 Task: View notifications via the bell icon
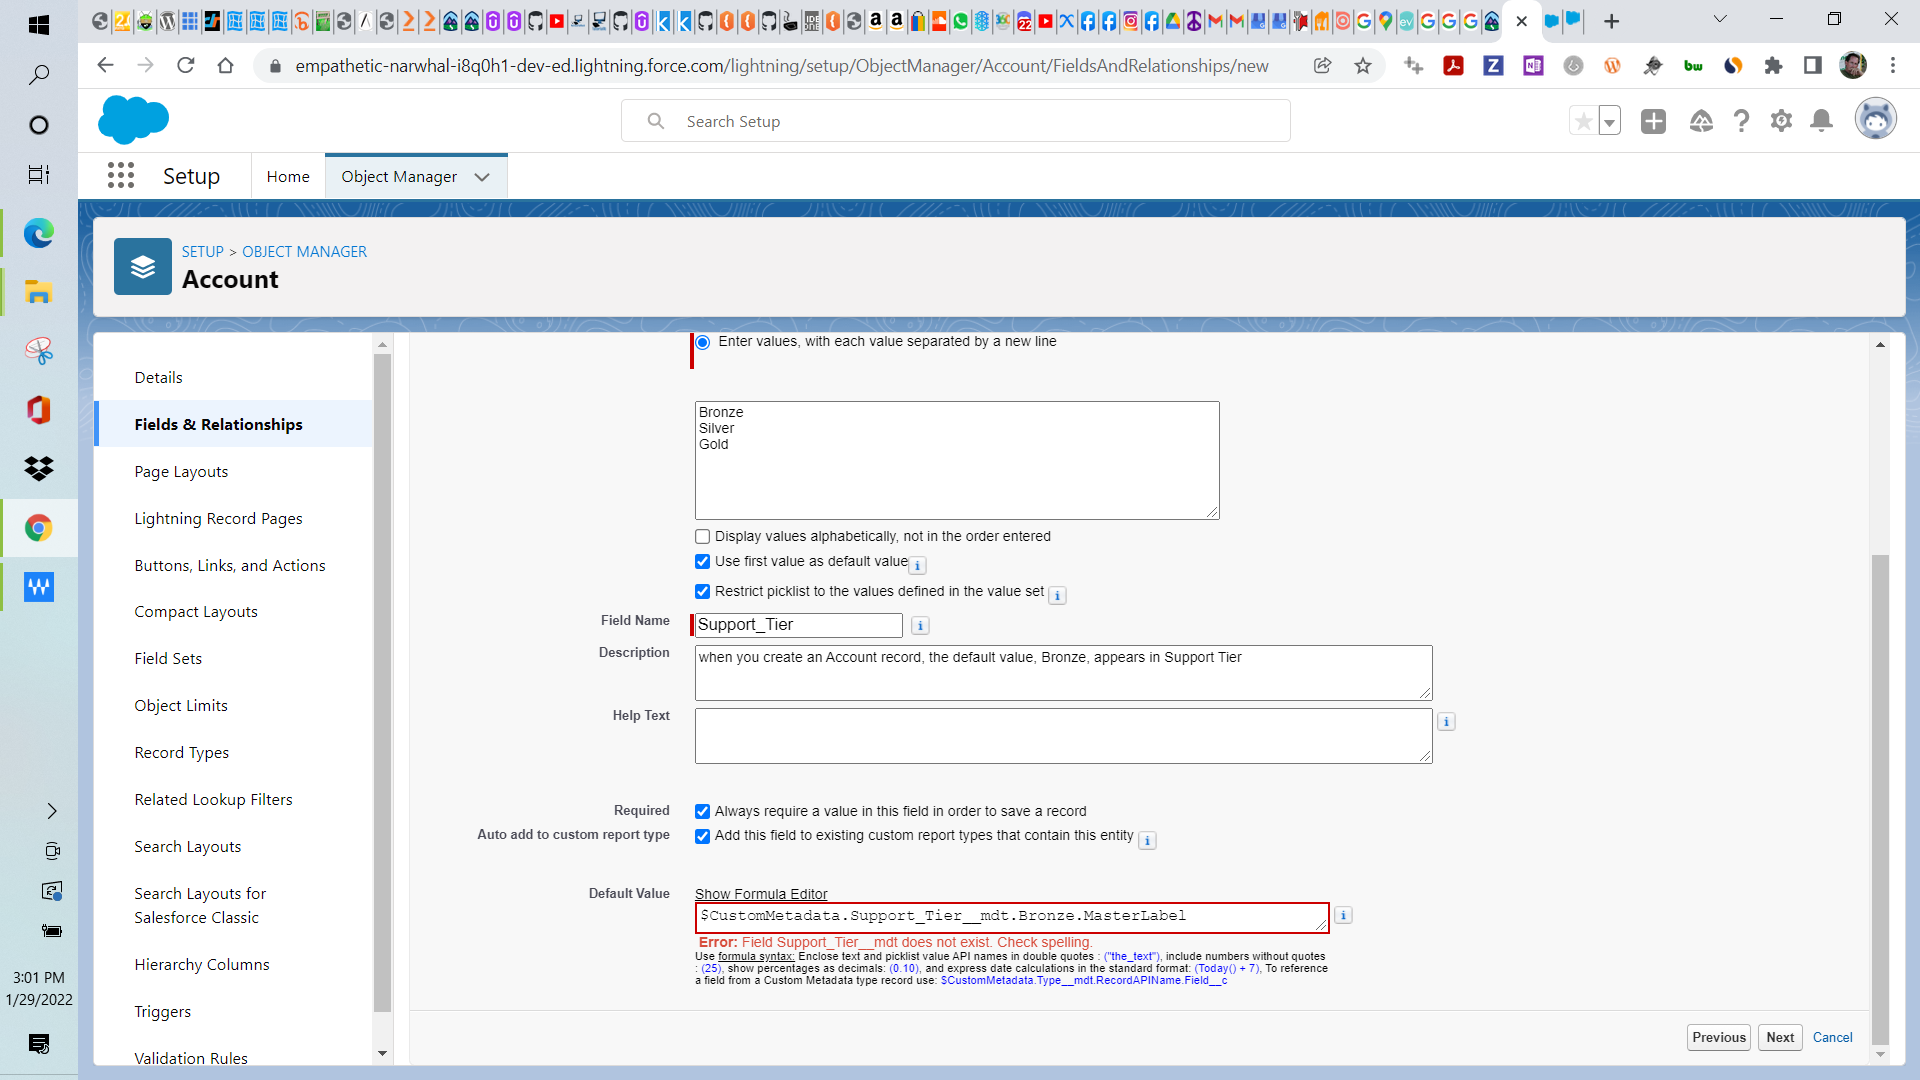[x=1821, y=120]
